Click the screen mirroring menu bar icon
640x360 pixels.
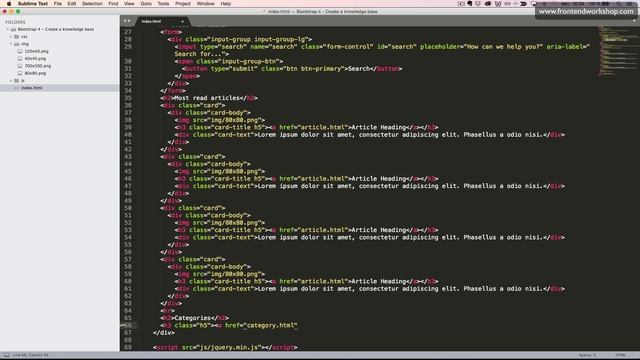tap(533, 4)
